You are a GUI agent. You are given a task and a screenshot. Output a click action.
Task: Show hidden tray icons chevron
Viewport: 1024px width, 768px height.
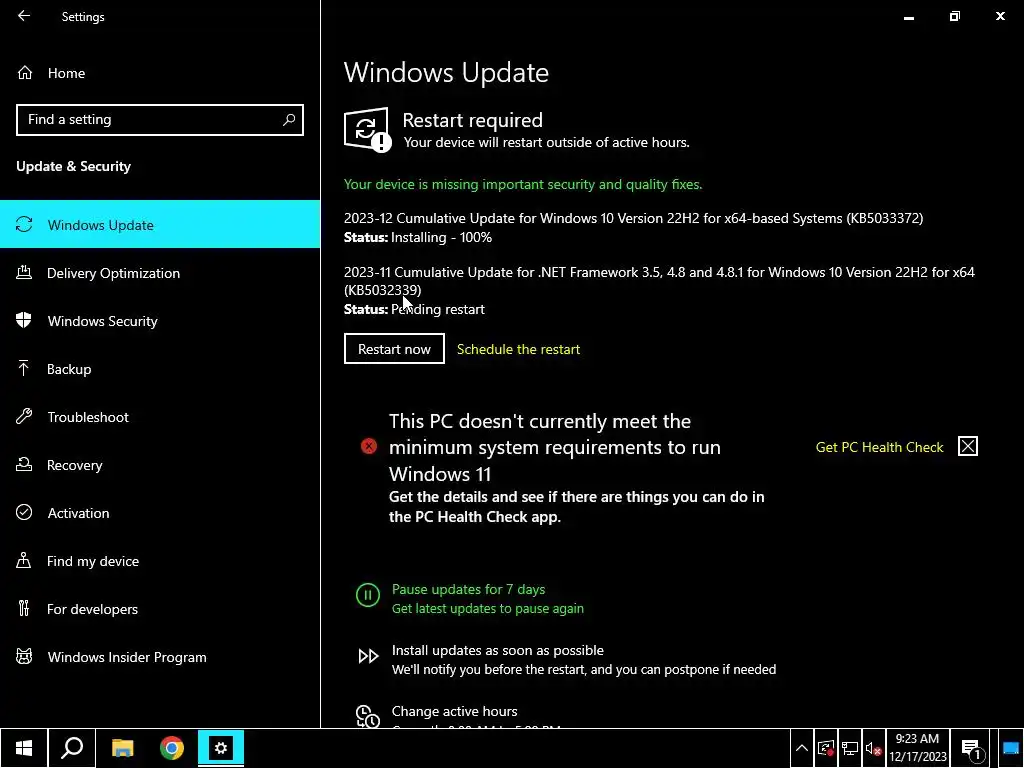[x=802, y=749]
